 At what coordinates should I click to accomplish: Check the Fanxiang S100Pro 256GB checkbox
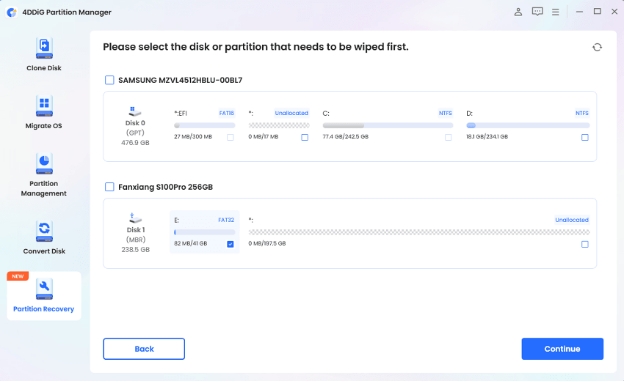(109, 187)
